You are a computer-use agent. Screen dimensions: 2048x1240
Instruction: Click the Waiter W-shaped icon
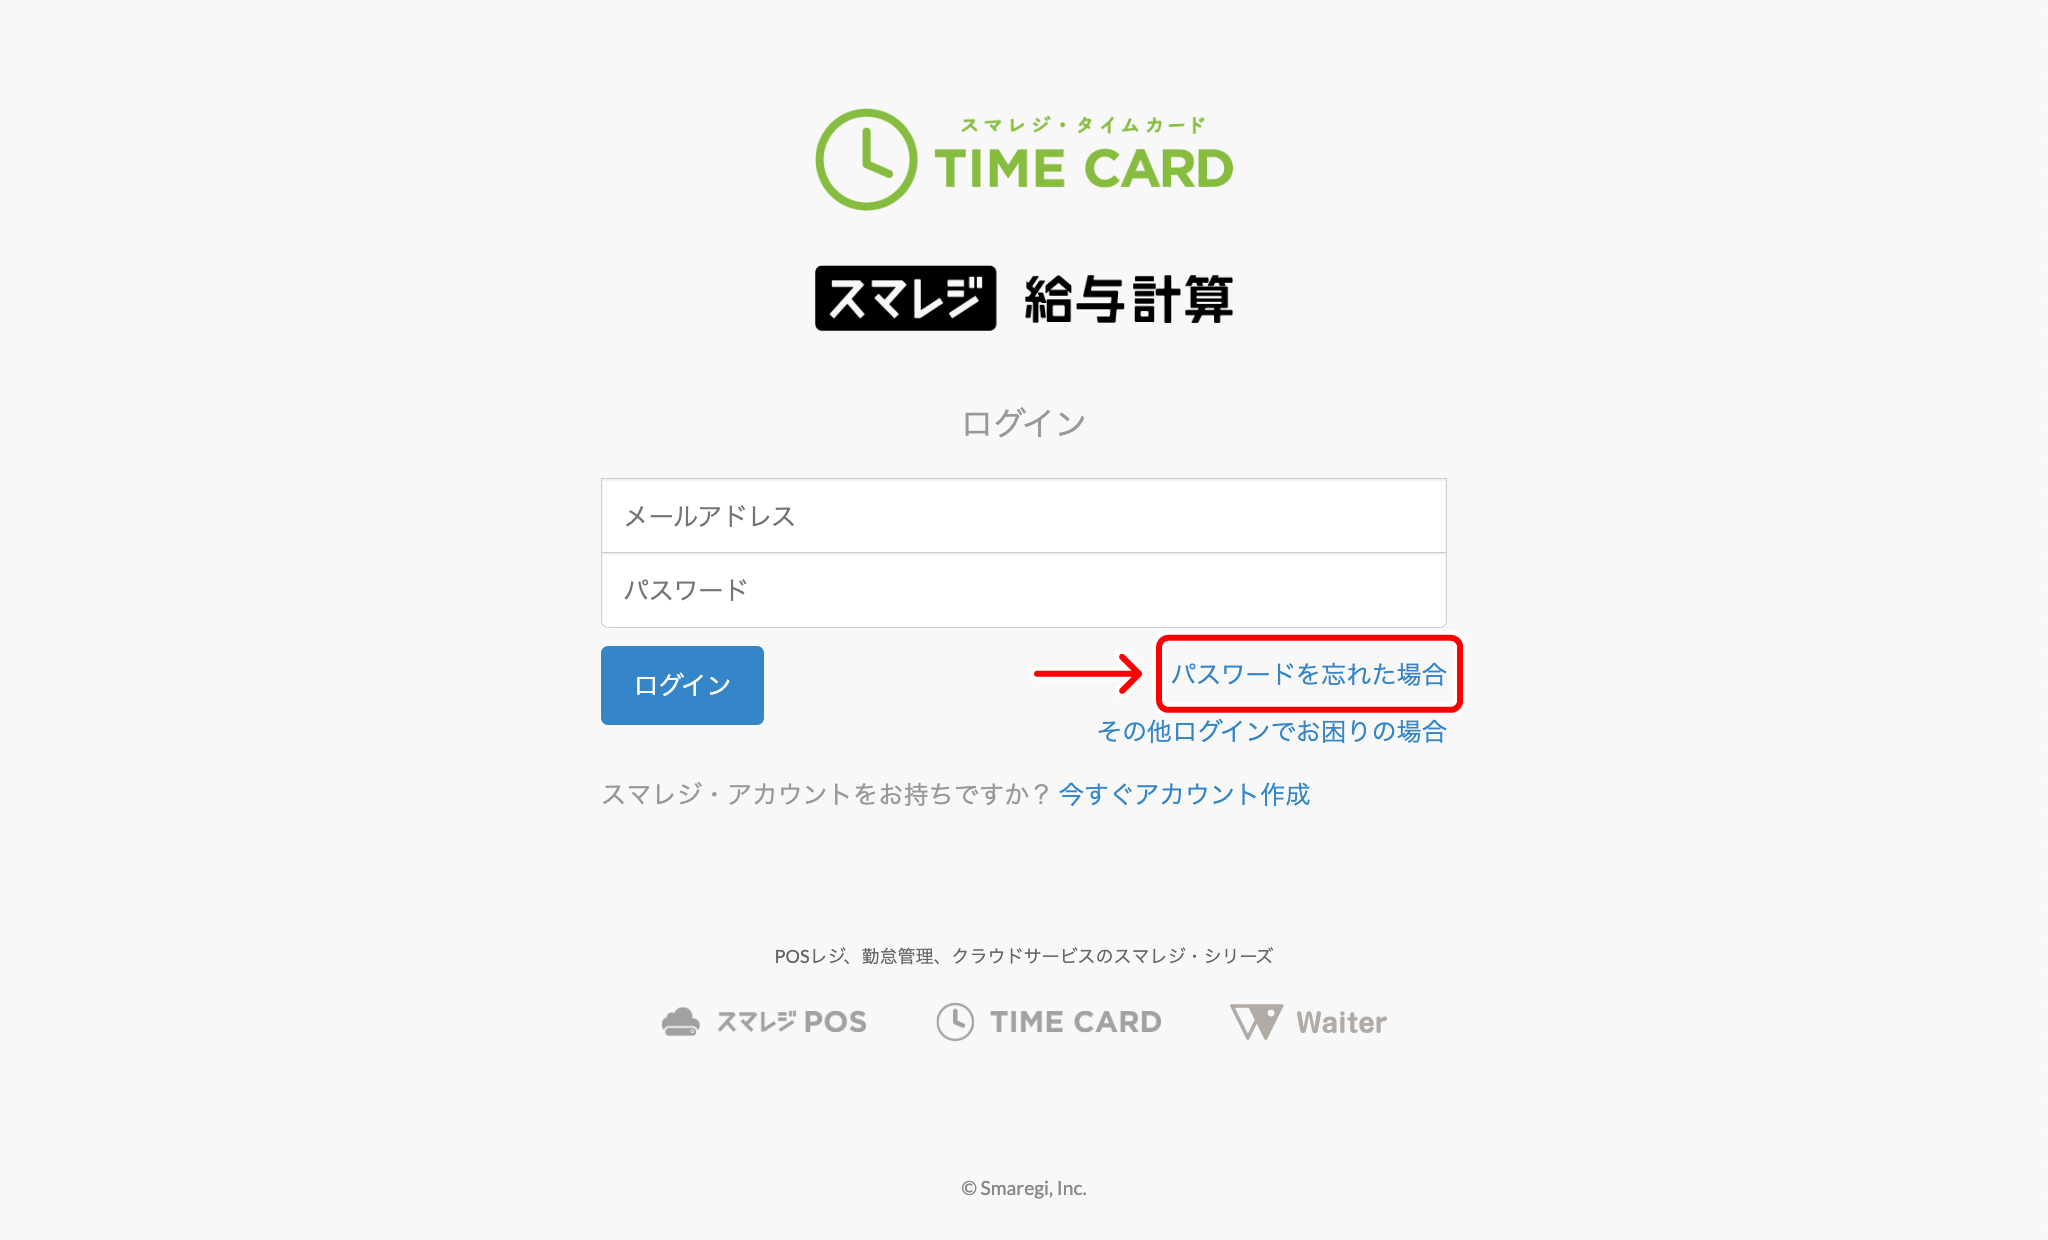(1256, 1022)
